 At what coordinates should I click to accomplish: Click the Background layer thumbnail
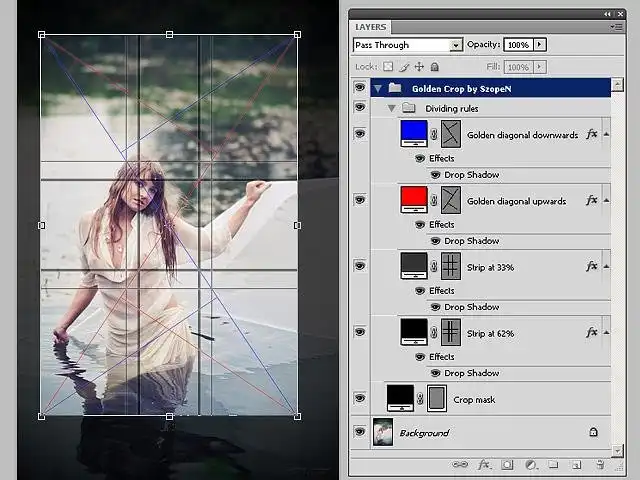(383, 432)
